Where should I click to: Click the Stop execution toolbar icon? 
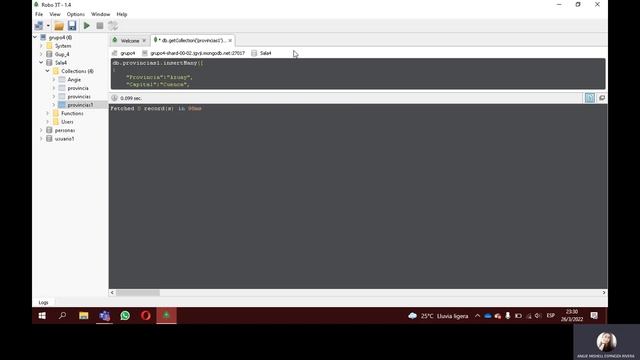click(x=100, y=26)
